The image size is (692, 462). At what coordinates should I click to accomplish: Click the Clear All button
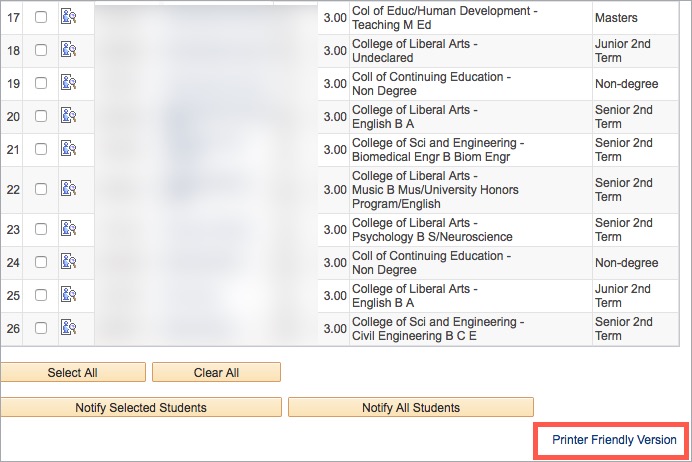click(x=216, y=372)
